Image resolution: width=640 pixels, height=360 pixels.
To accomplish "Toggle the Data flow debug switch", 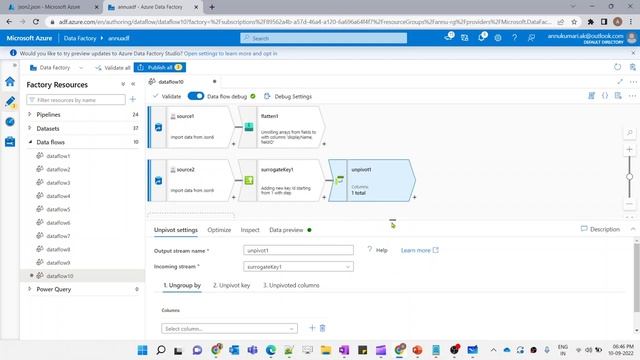I will pyautogui.click(x=196, y=96).
